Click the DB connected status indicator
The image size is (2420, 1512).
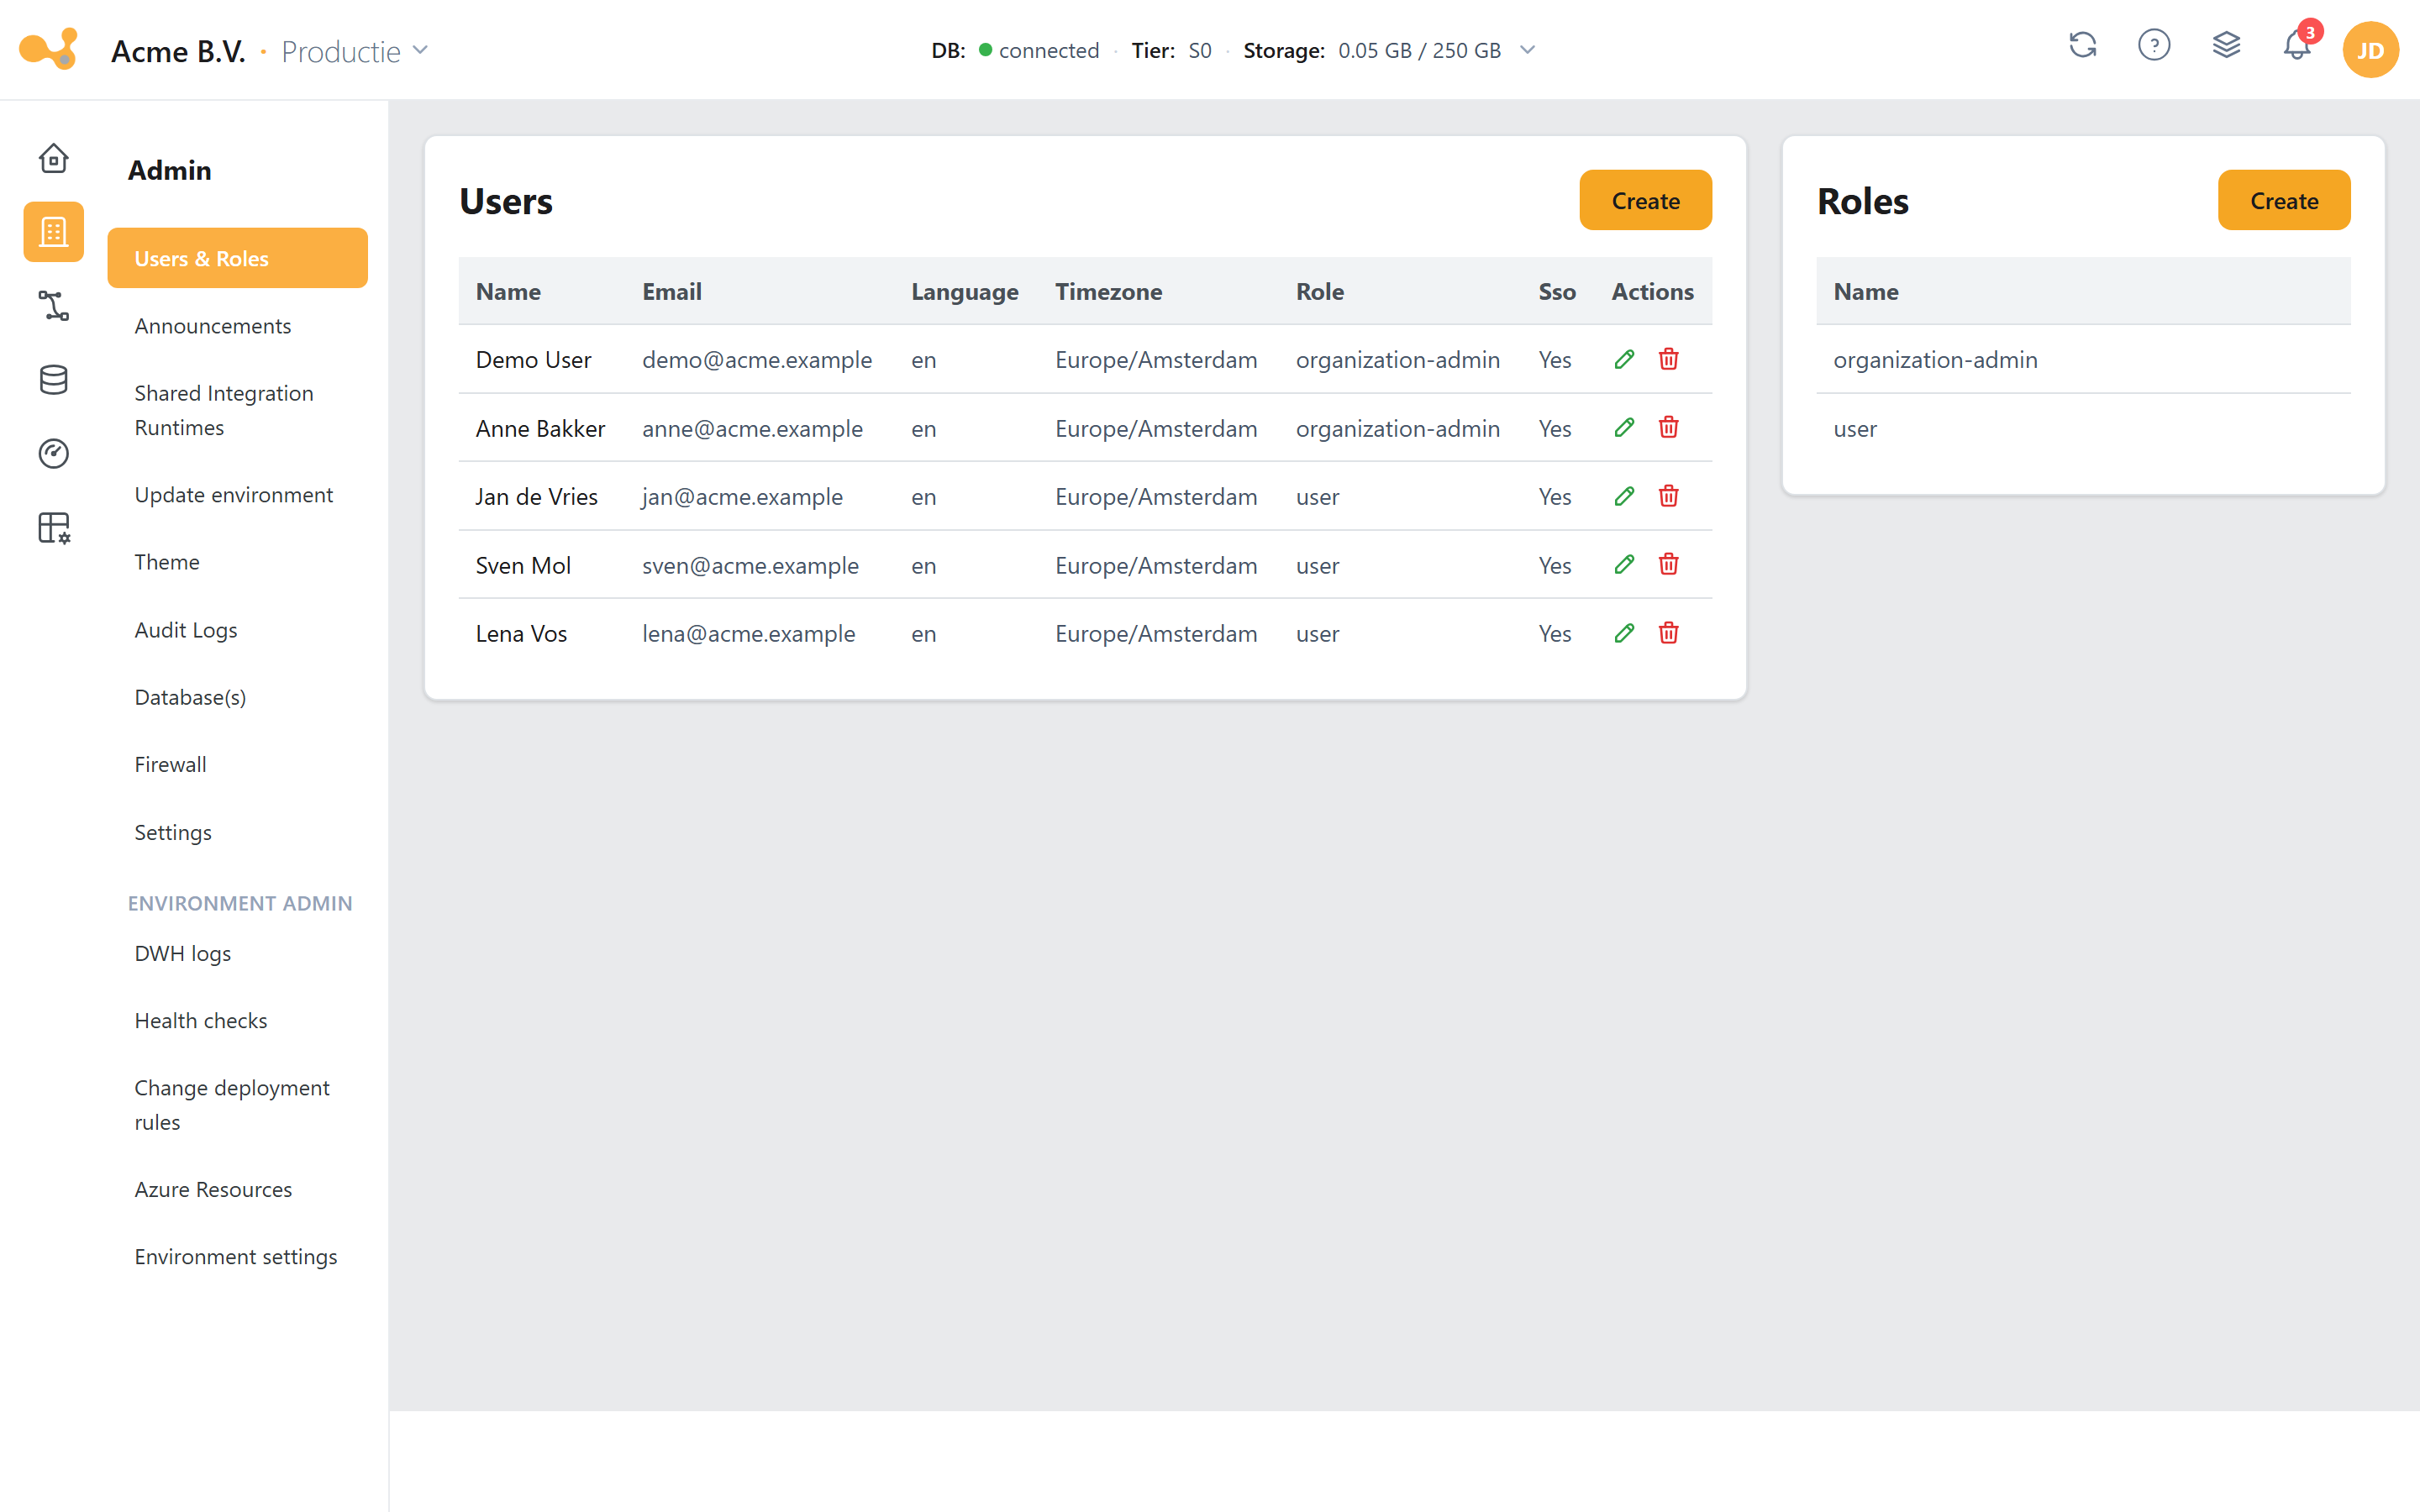[x=1015, y=50]
